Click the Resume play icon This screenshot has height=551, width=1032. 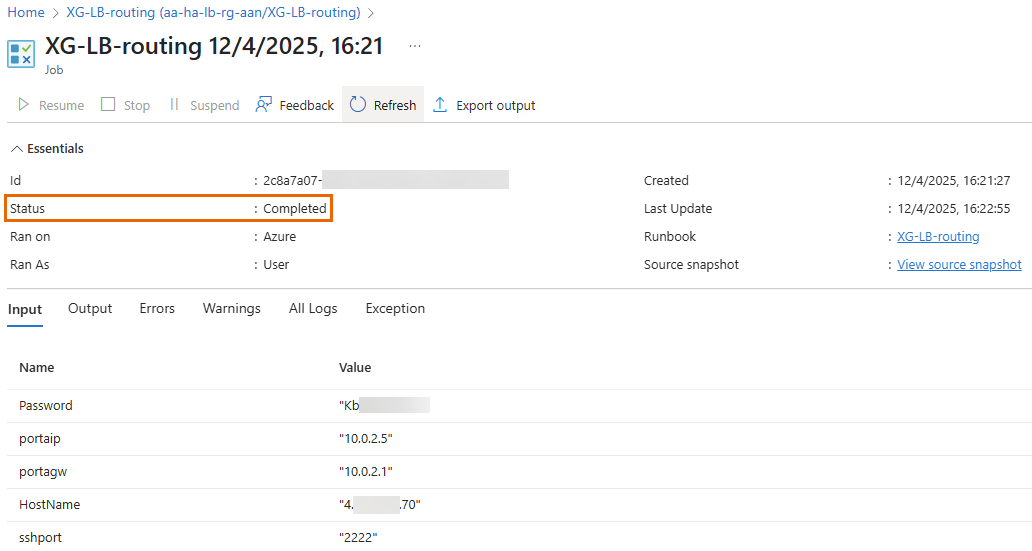pyautogui.click(x=24, y=105)
